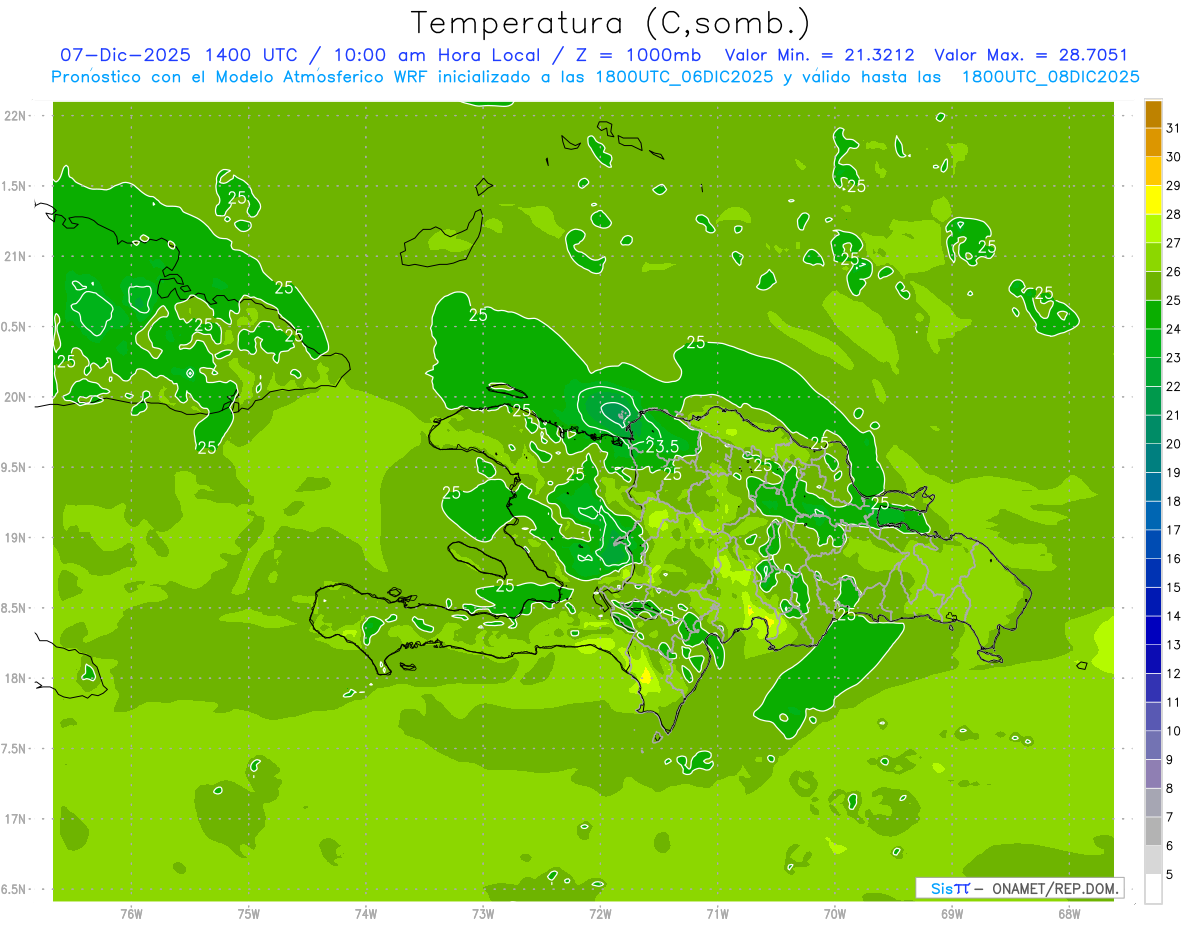The width and height of the screenshot is (1200, 927).
Task: Click the '72W' longitude axis label
Action: coord(600,913)
